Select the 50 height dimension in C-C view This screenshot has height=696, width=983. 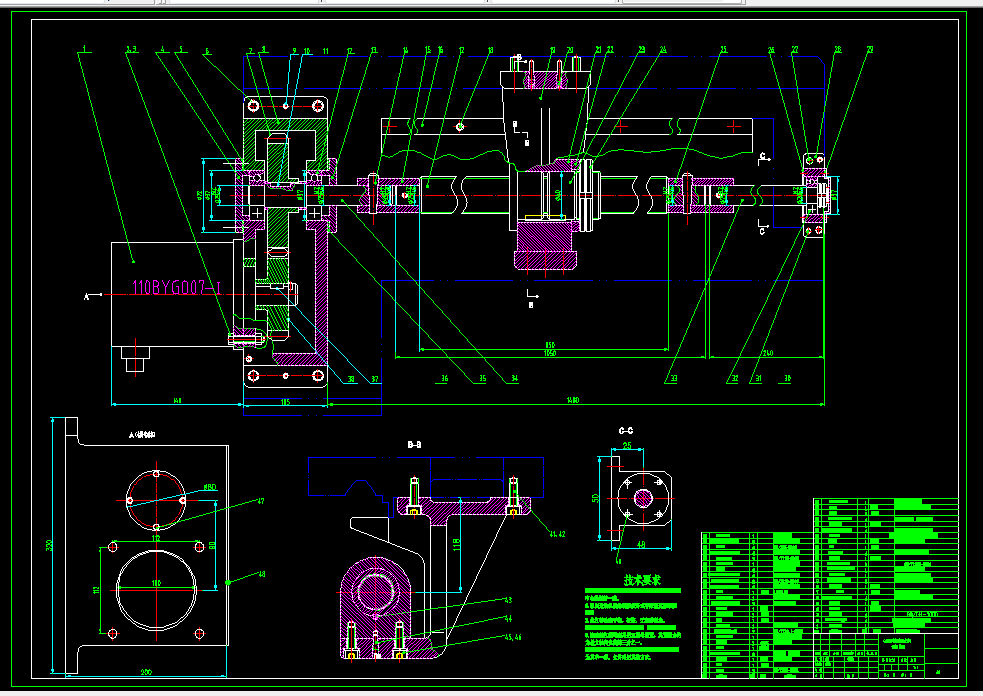[596, 498]
